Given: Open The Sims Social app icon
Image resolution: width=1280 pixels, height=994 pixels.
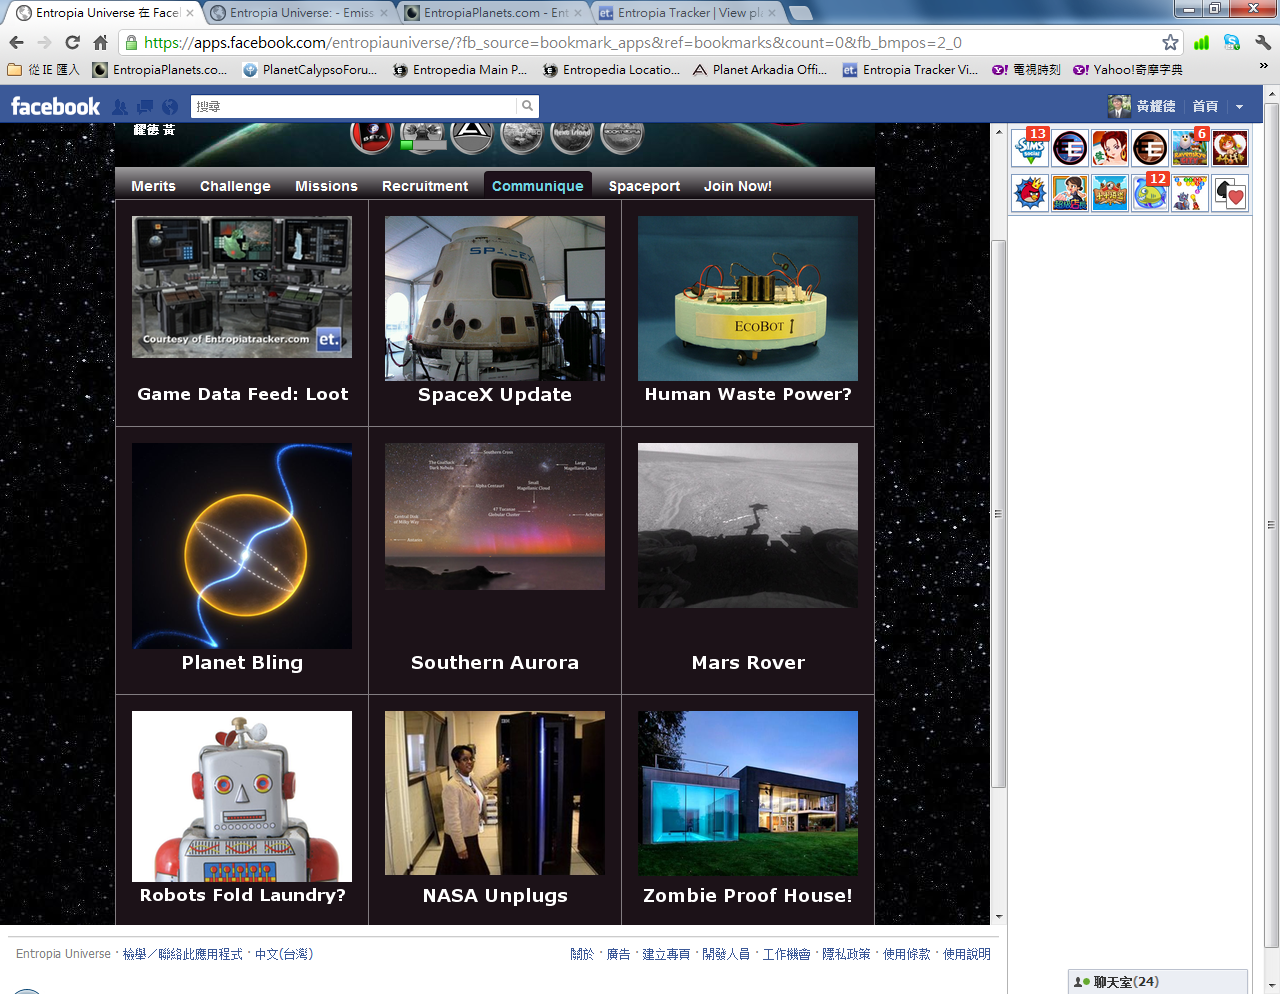Looking at the screenshot, I should click(1029, 148).
